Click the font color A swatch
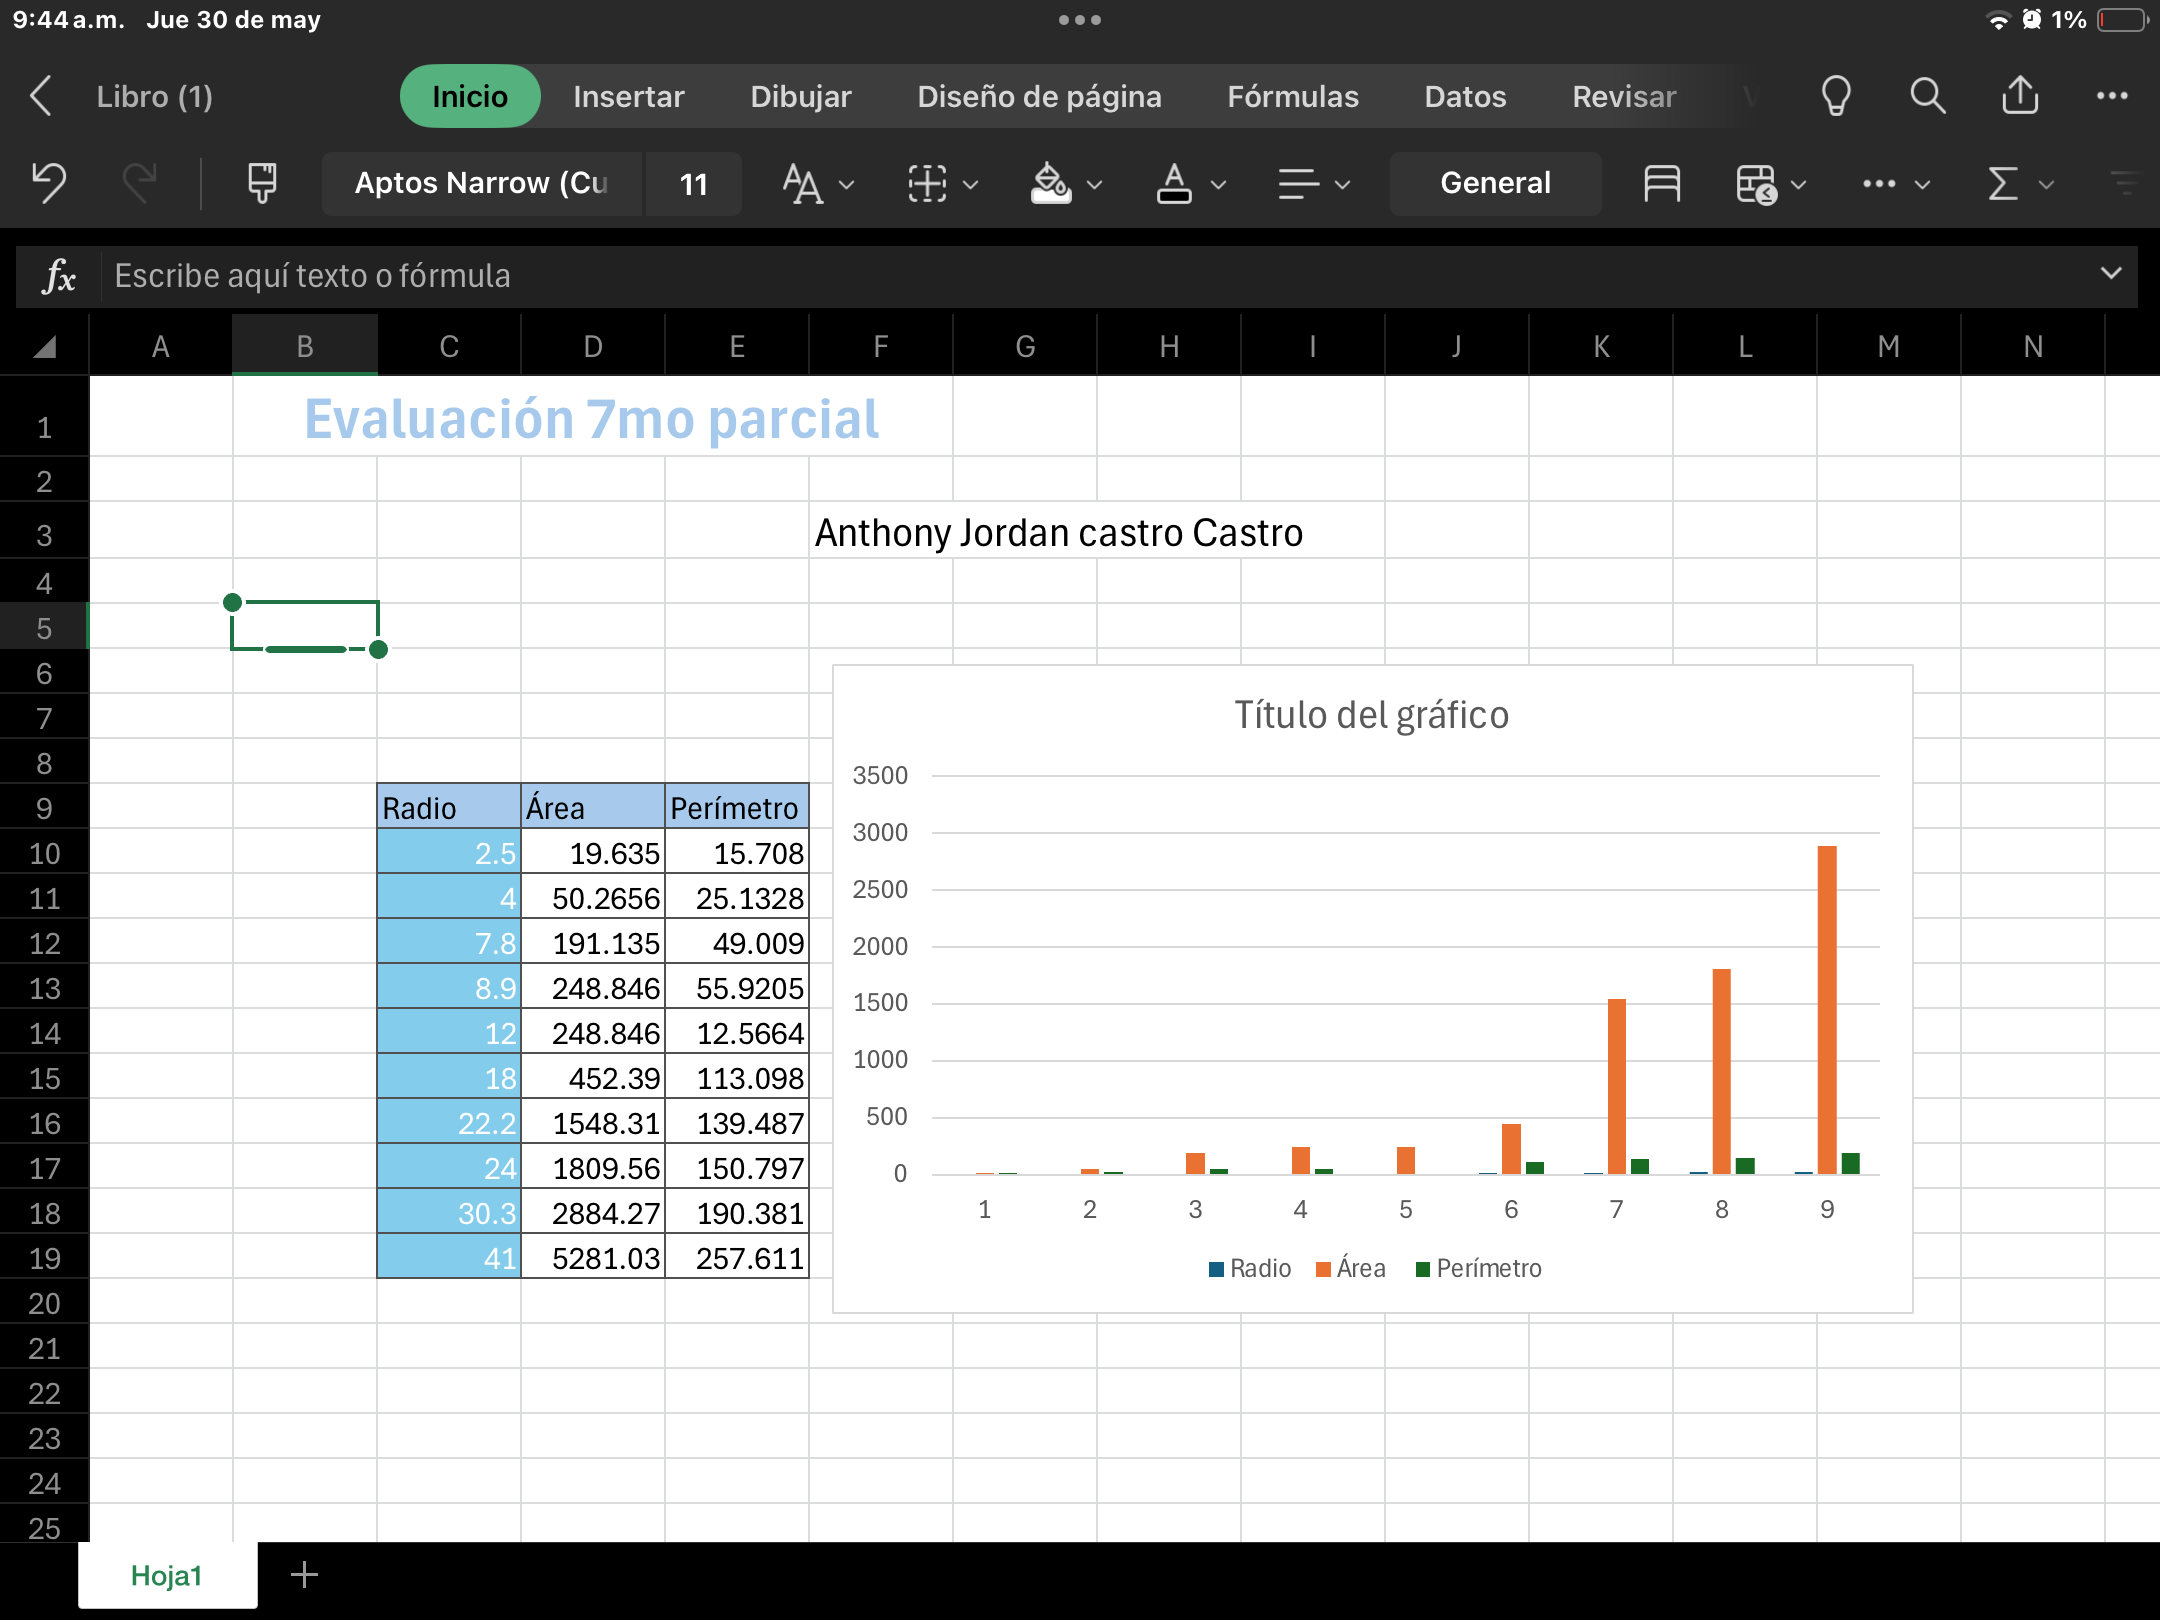Screen dimensions: 2160x1620 (1174, 184)
